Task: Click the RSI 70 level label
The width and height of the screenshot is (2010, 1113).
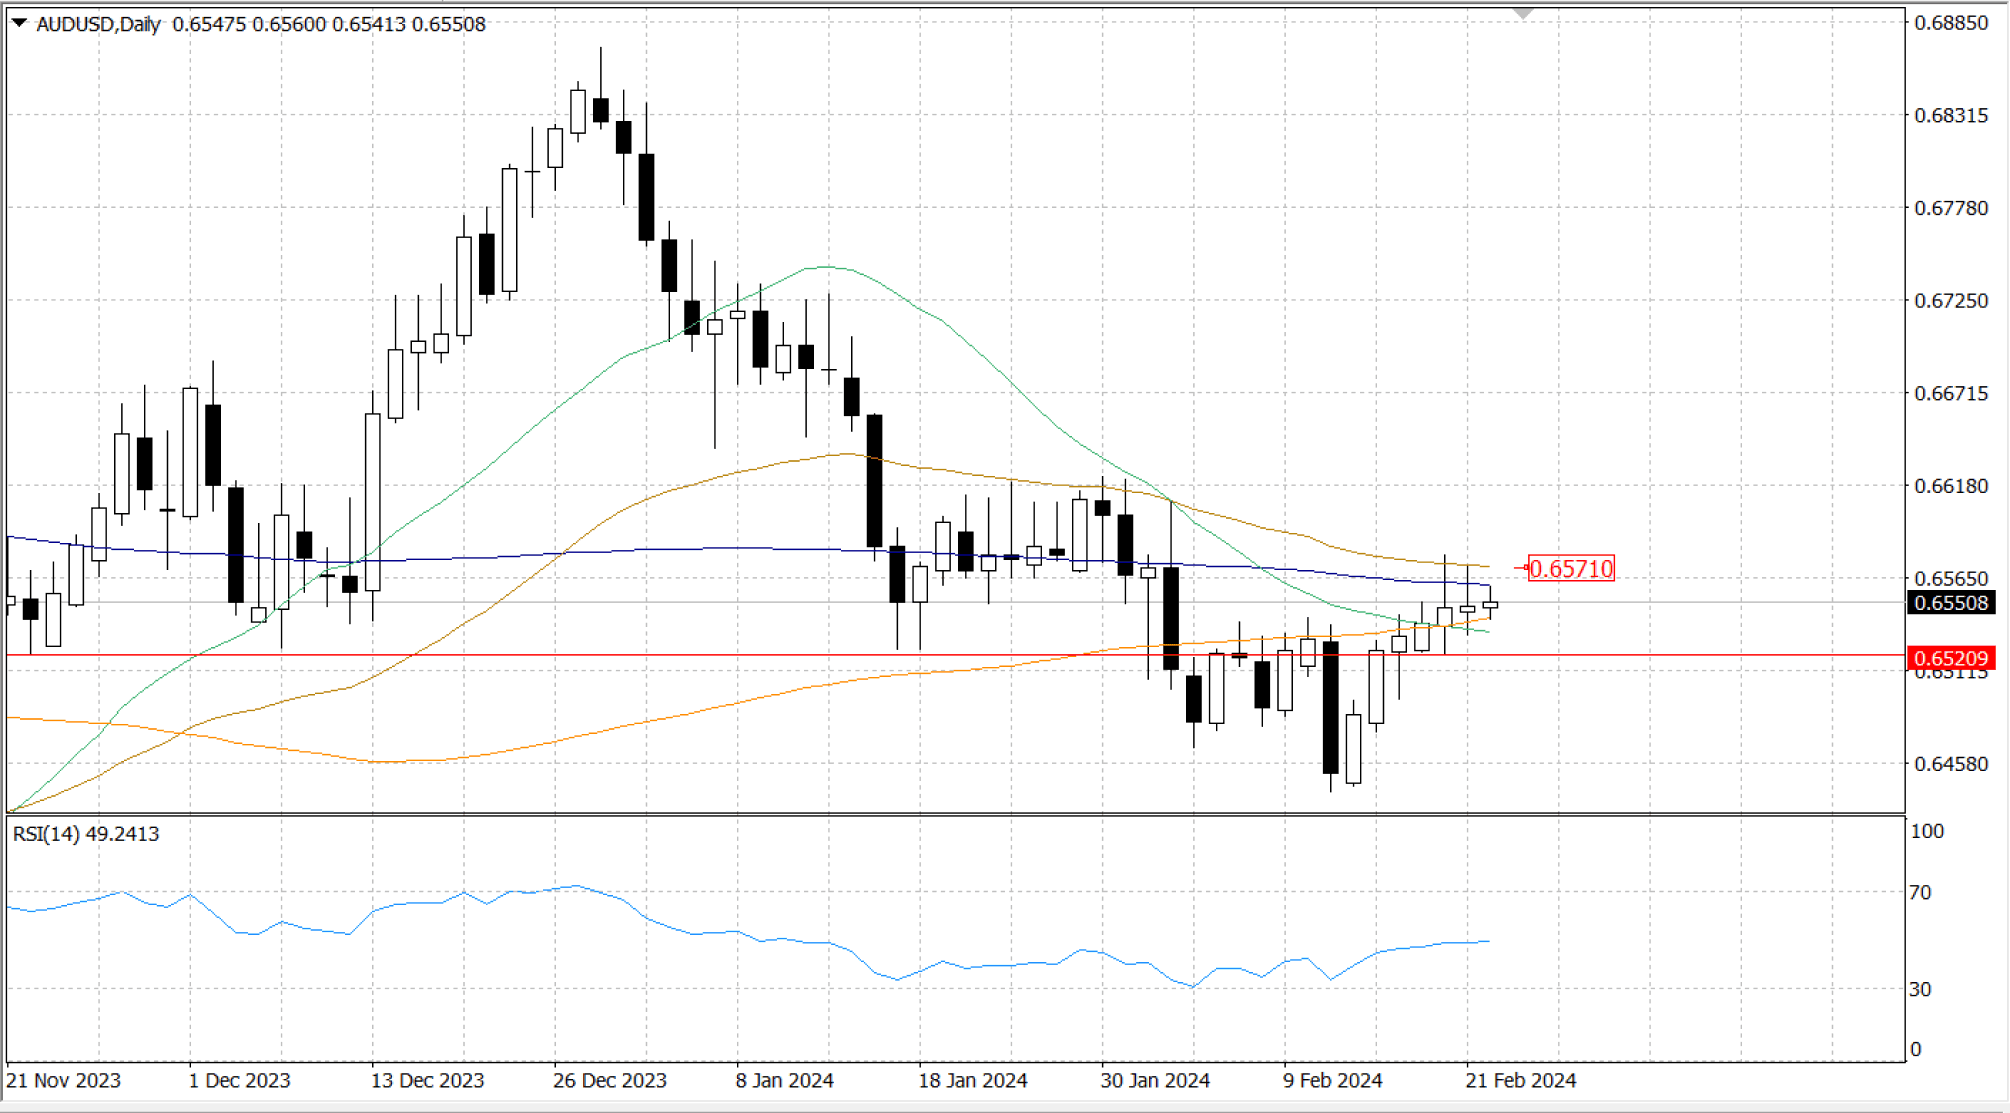Action: [x=1920, y=892]
